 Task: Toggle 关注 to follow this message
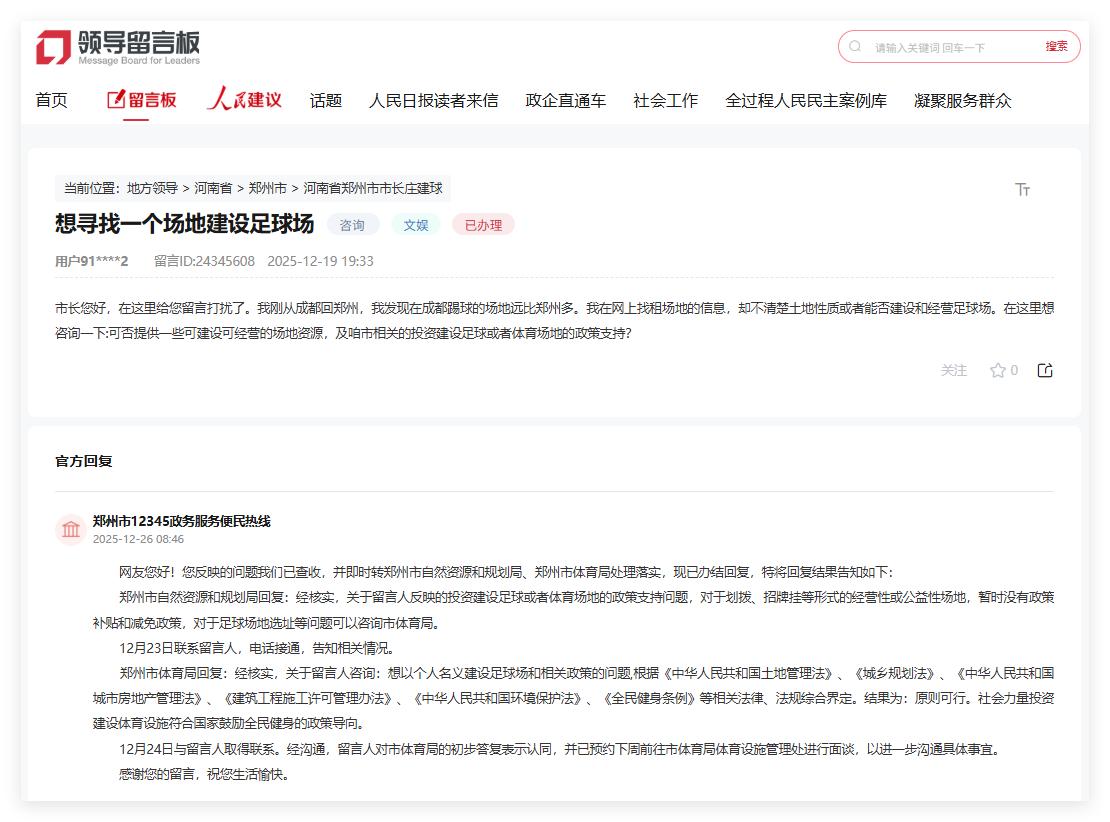coord(953,371)
